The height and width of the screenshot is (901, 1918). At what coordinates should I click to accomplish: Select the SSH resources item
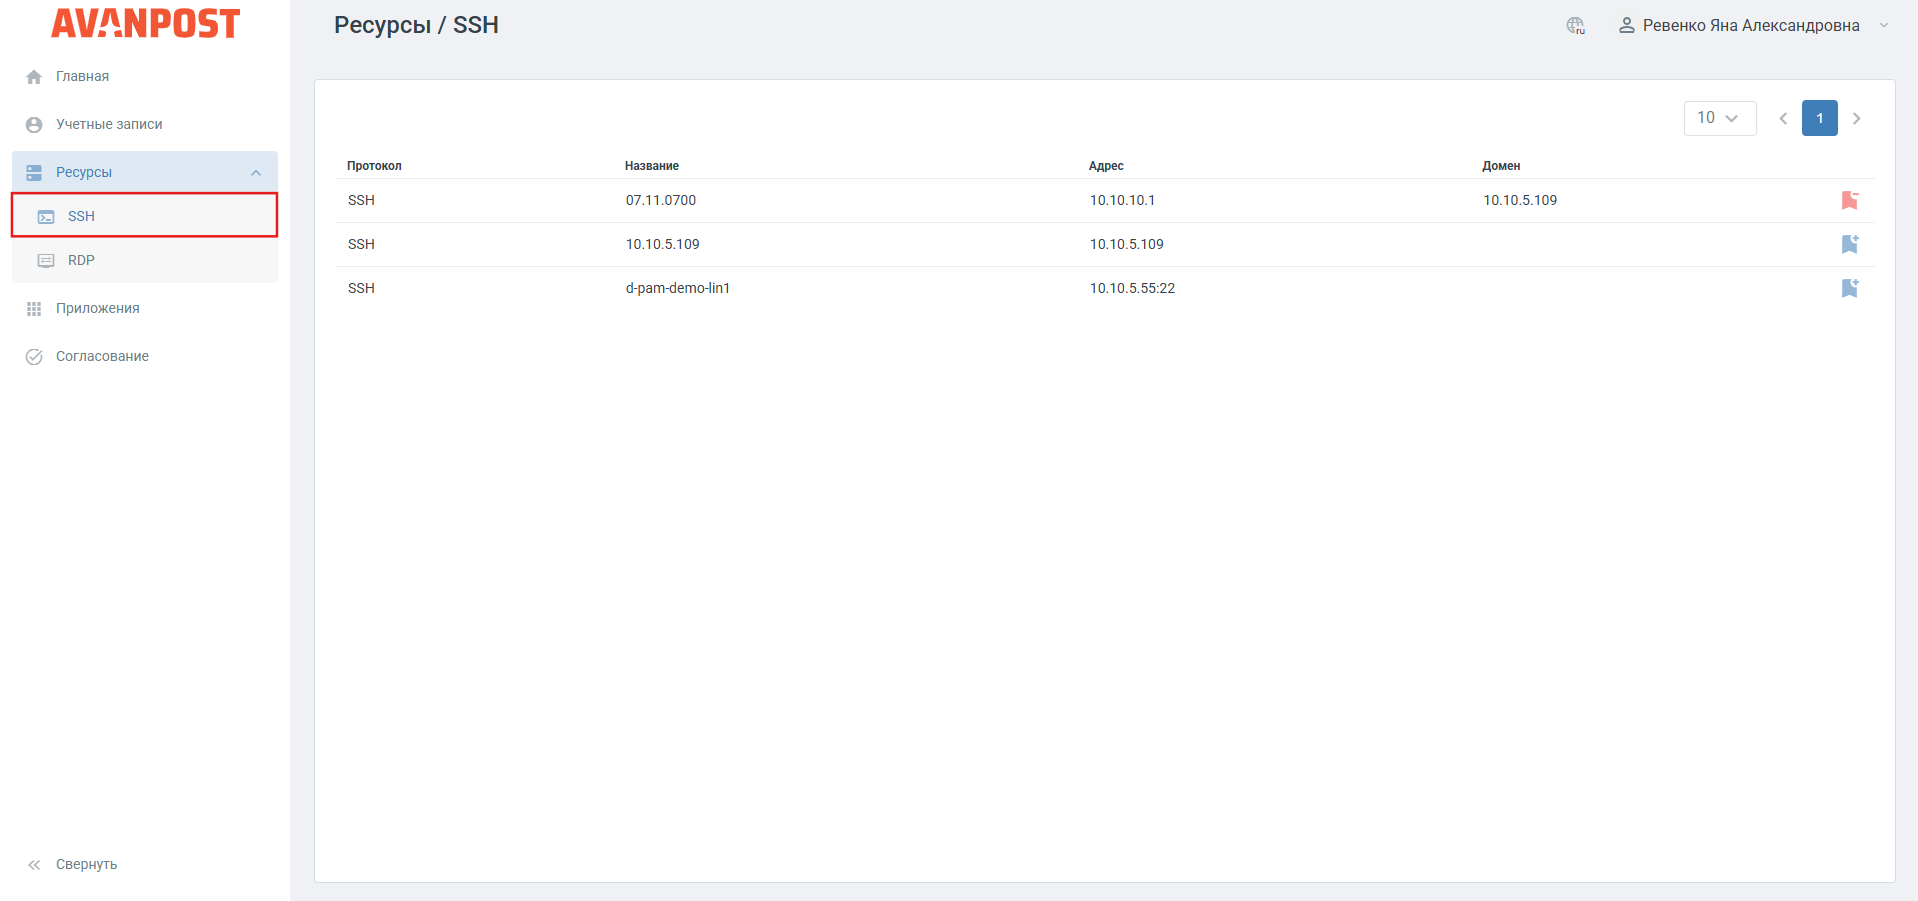pos(144,216)
